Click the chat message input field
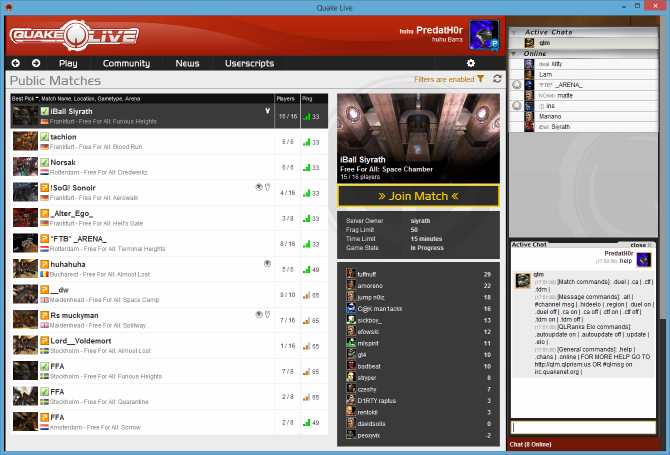This screenshot has width=670, height=455. [x=583, y=427]
